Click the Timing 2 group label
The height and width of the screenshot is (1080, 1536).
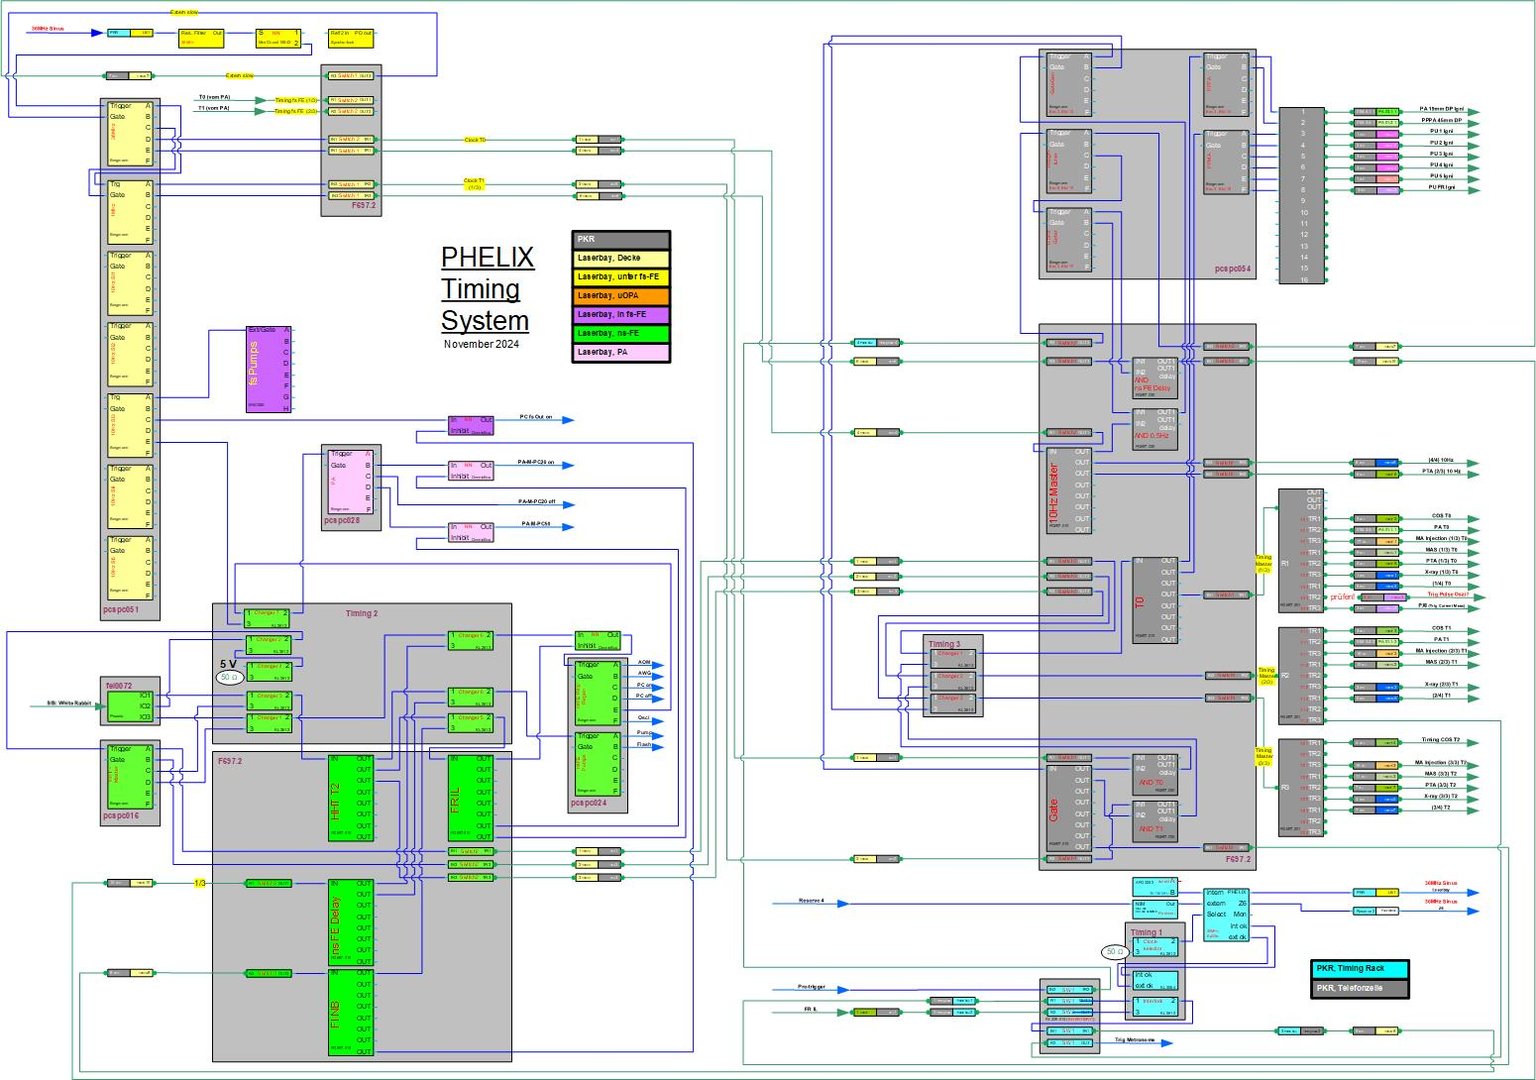361,613
